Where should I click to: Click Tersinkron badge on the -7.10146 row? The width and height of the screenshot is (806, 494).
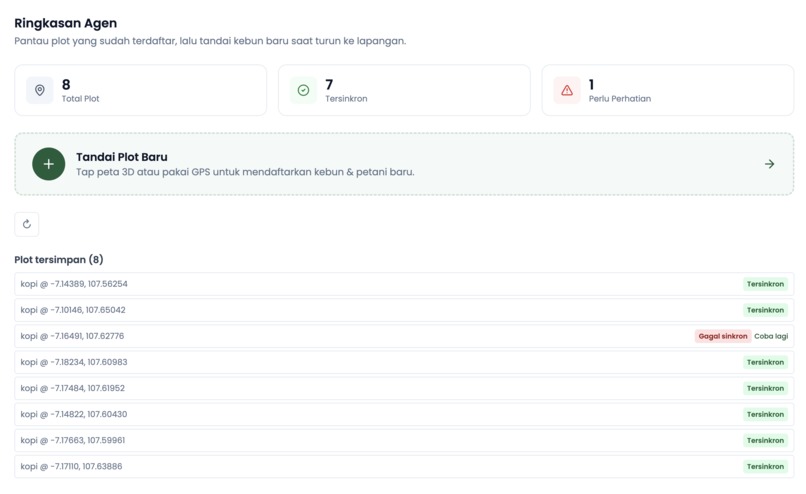click(765, 310)
